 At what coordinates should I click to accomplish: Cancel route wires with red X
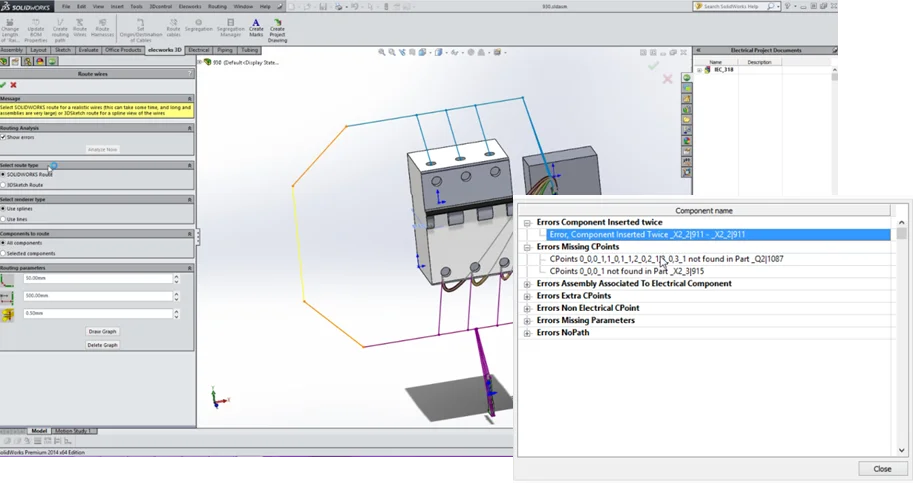(x=14, y=85)
